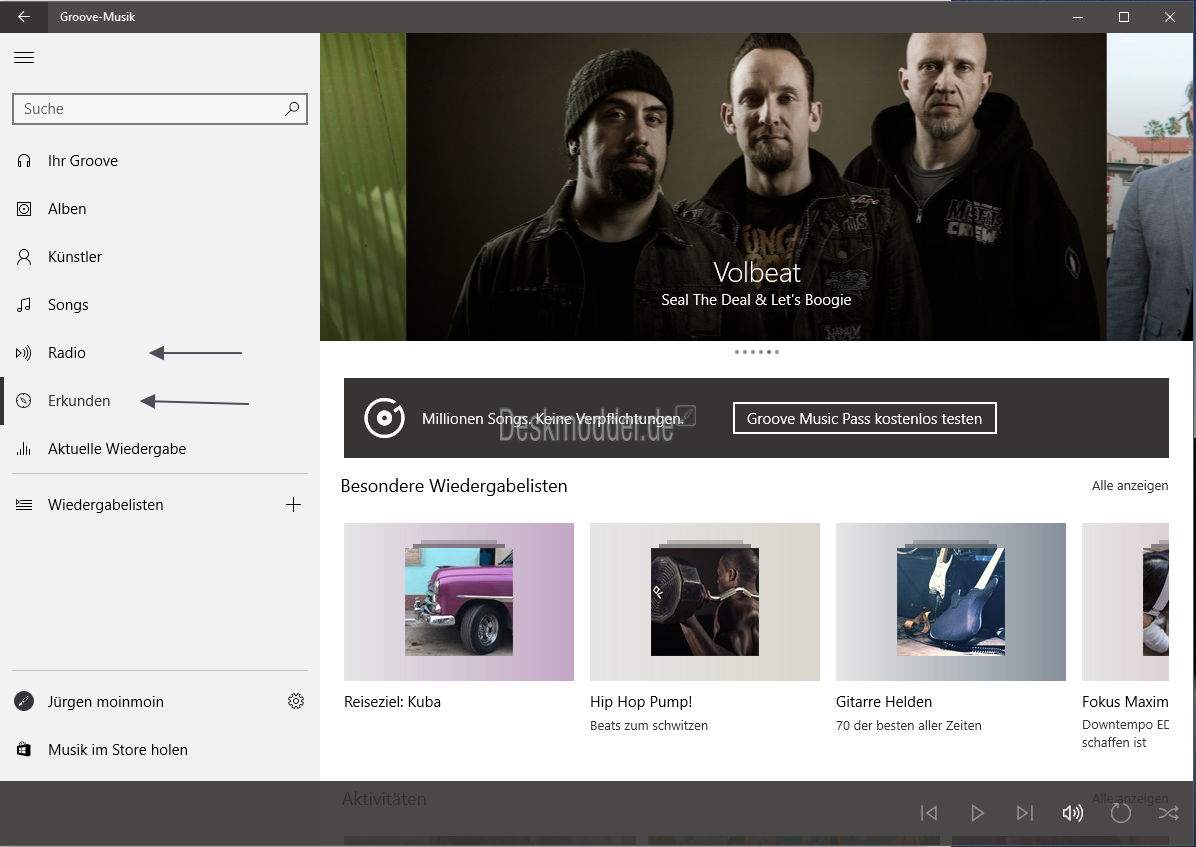Click the Künstler person icon
This screenshot has width=1196, height=847.
[x=24, y=257]
